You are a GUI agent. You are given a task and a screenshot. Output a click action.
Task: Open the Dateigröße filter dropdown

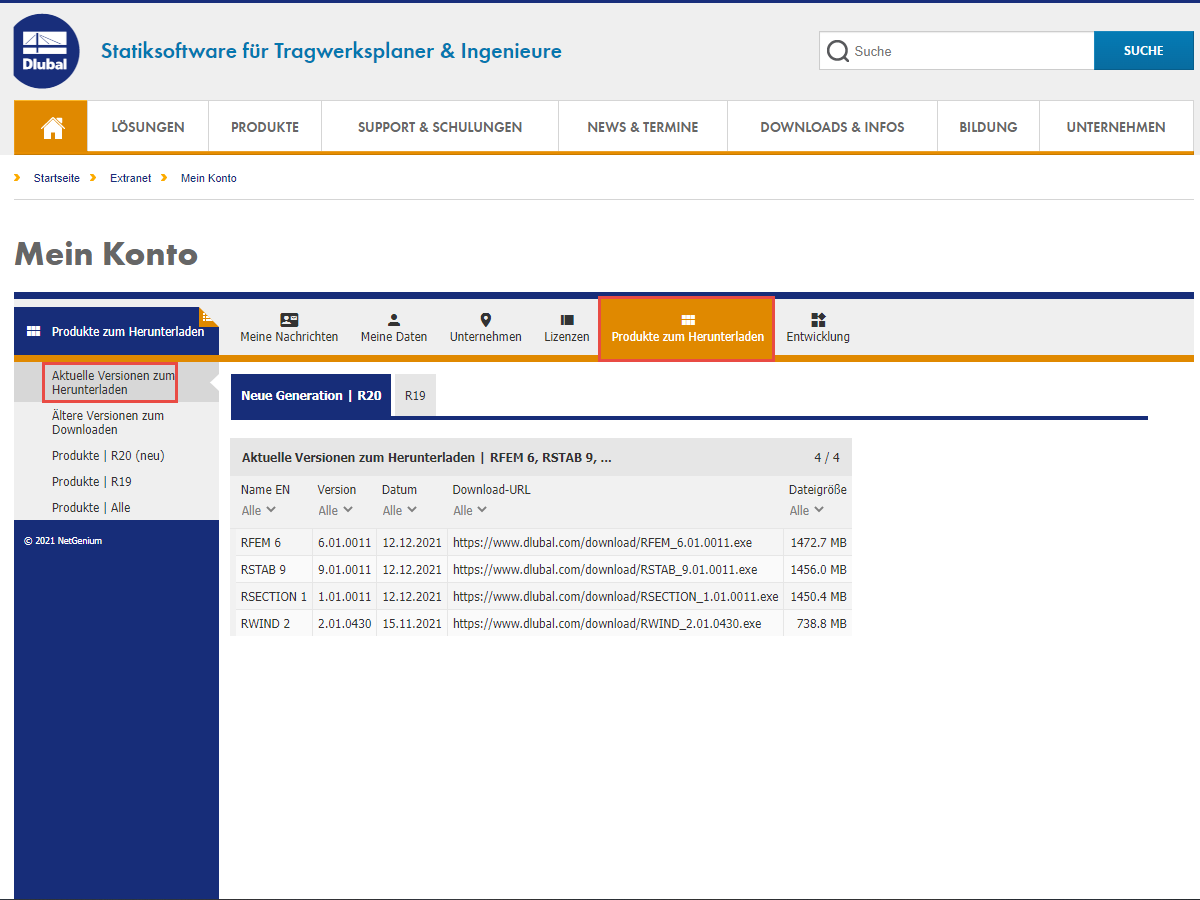coord(806,510)
